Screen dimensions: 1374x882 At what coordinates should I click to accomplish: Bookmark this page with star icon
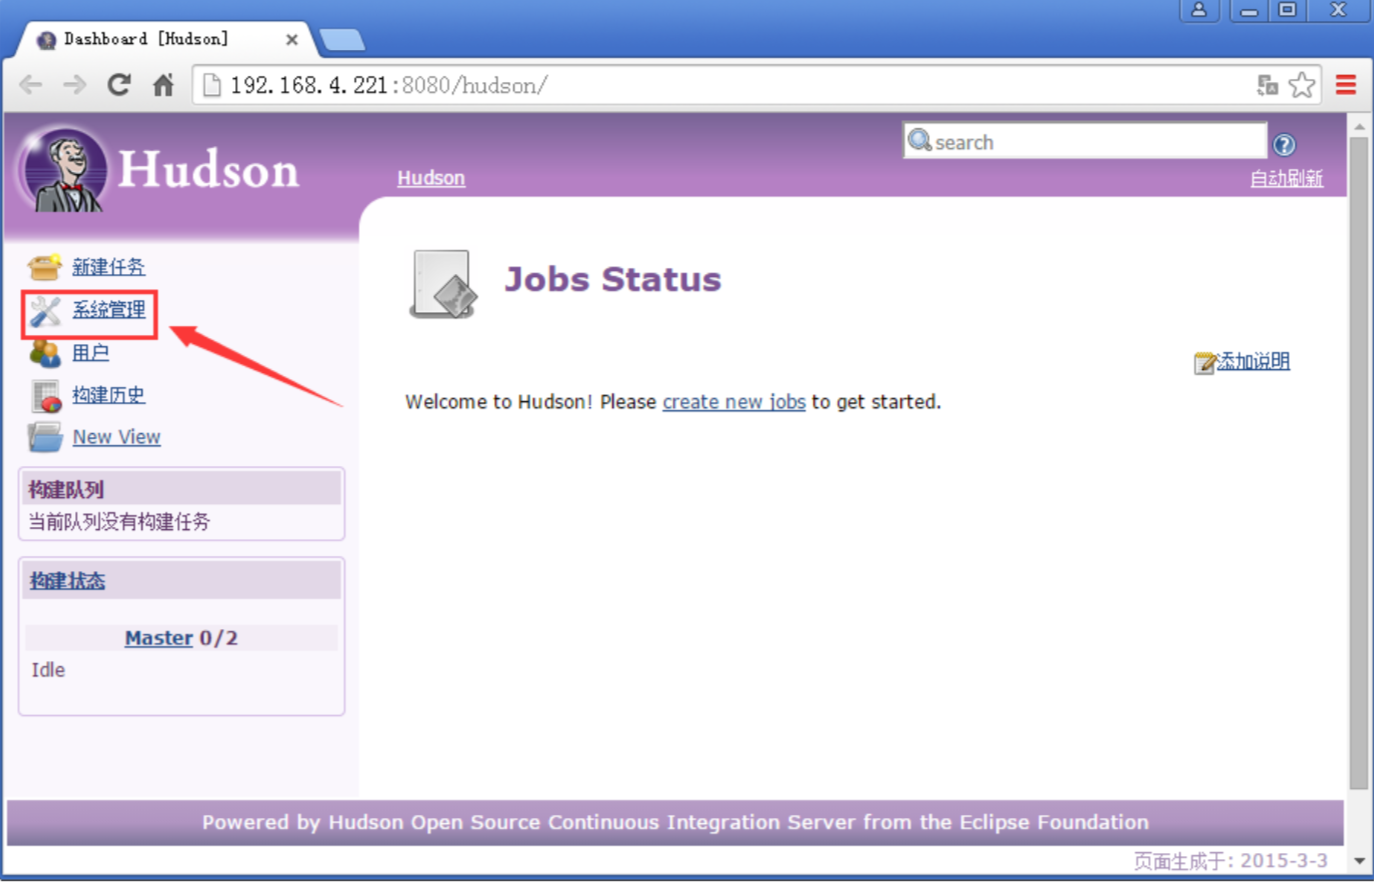click(1302, 85)
